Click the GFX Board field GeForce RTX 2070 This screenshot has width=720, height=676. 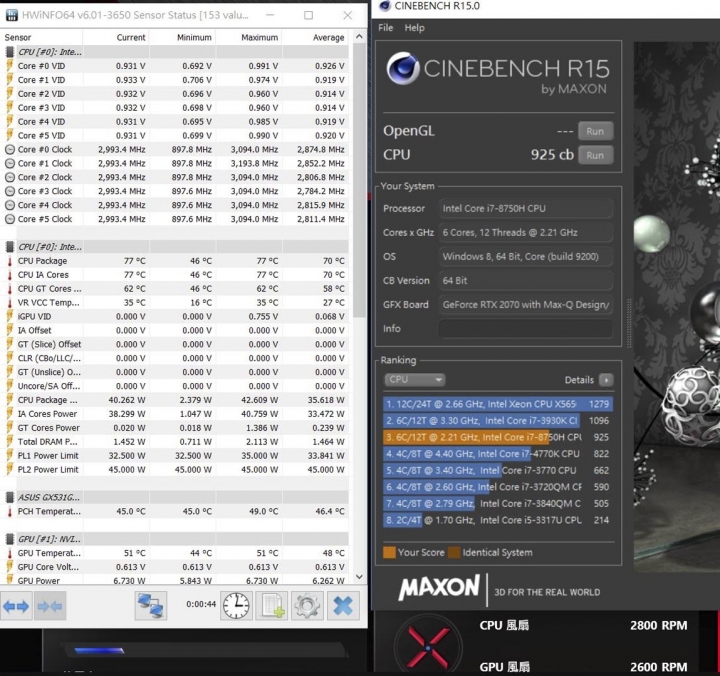(x=526, y=305)
